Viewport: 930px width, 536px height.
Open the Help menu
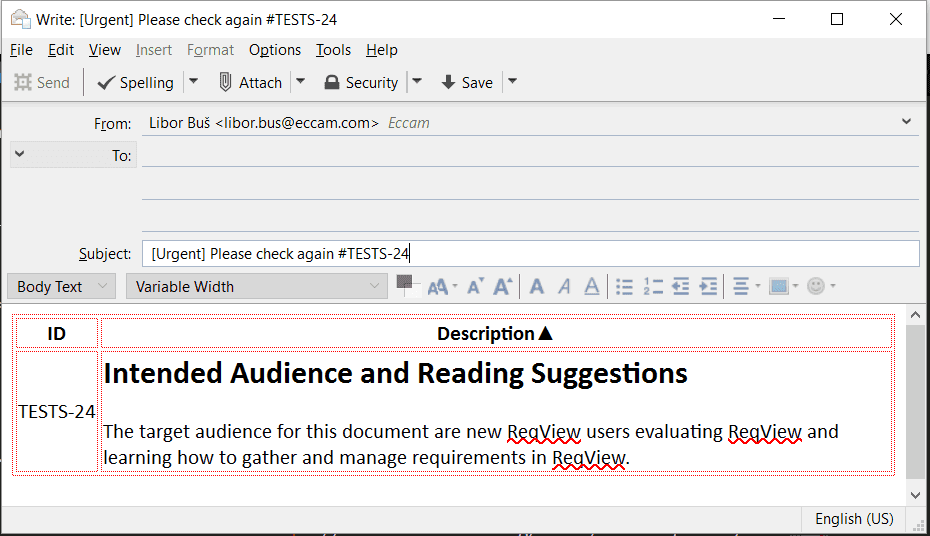coord(381,50)
